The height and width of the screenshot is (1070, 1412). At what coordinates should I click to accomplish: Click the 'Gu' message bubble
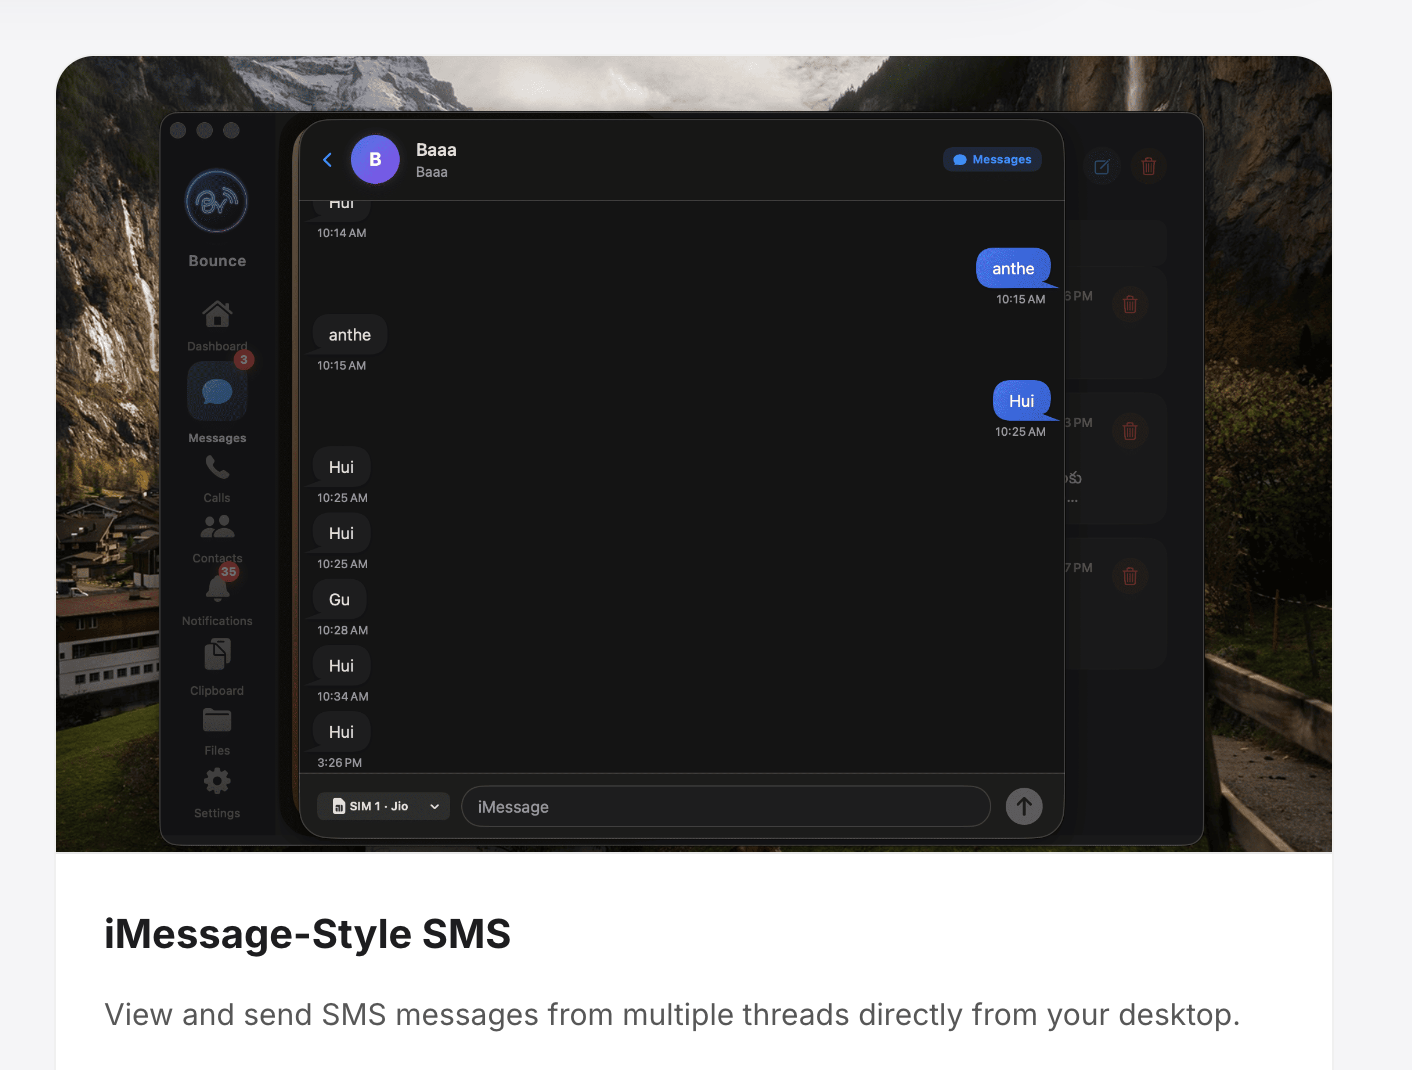pos(338,599)
